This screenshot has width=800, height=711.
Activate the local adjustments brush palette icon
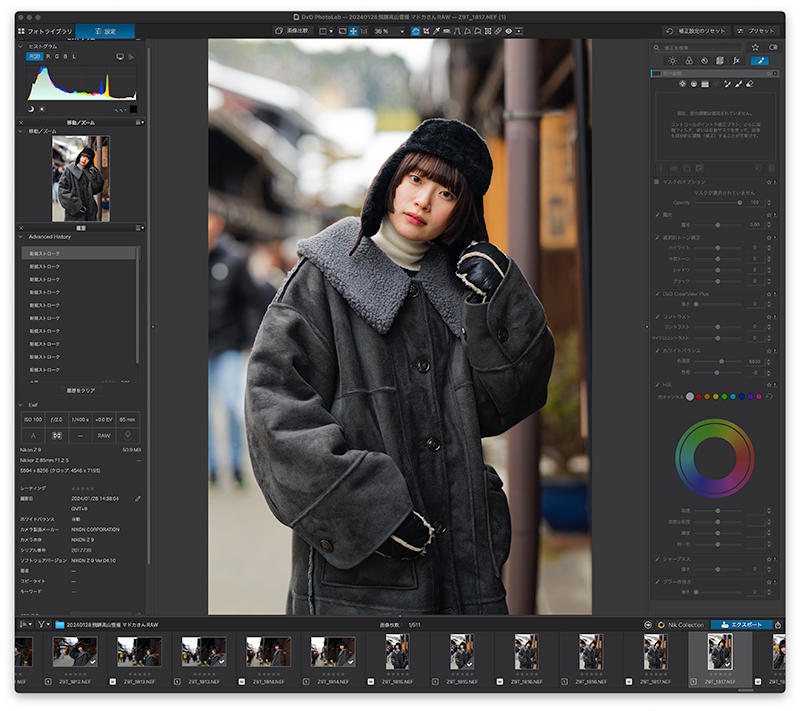click(760, 61)
